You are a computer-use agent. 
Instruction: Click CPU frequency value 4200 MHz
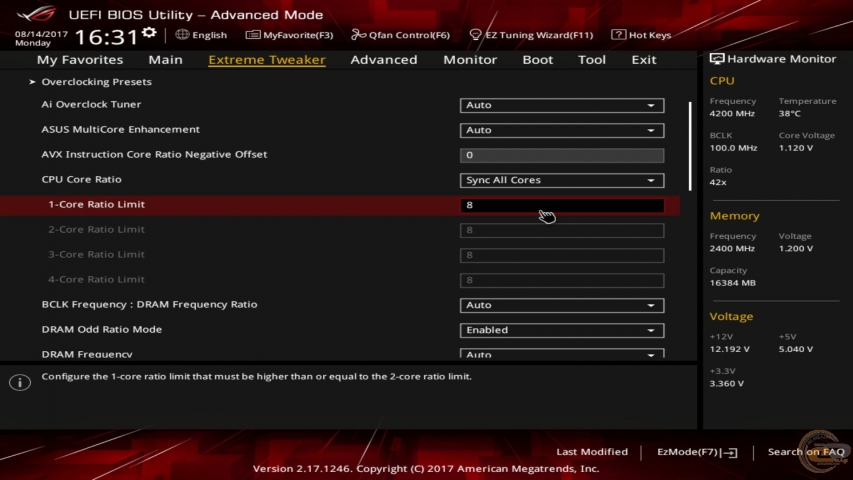coord(732,114)
